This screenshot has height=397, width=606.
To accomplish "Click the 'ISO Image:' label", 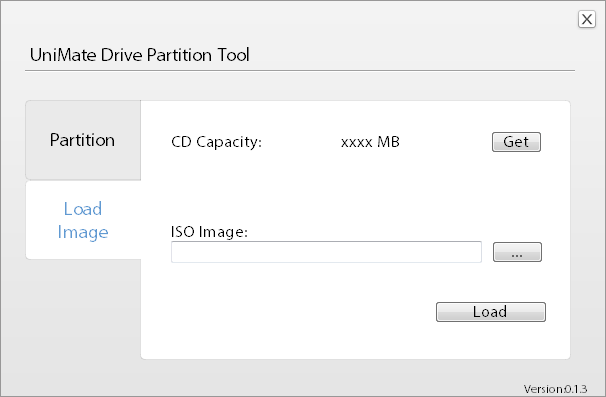I will click(209, 232).
